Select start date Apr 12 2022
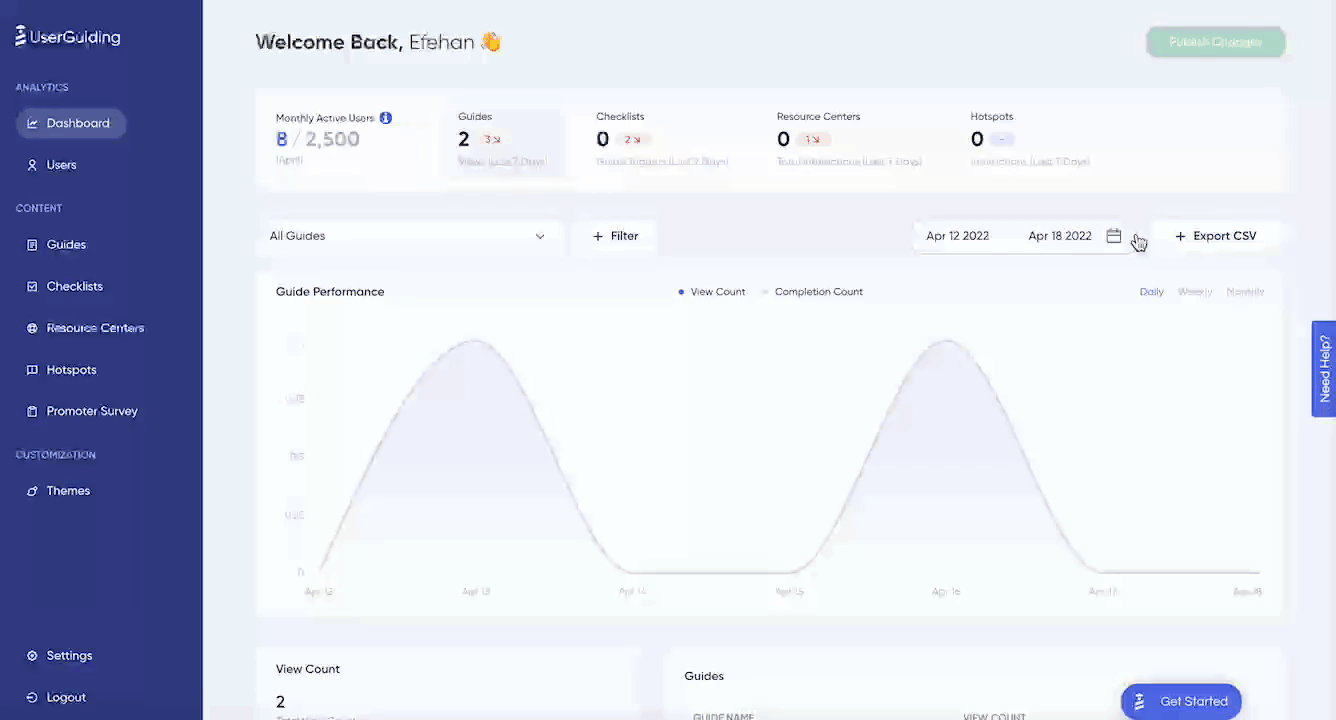 (957, 236)
